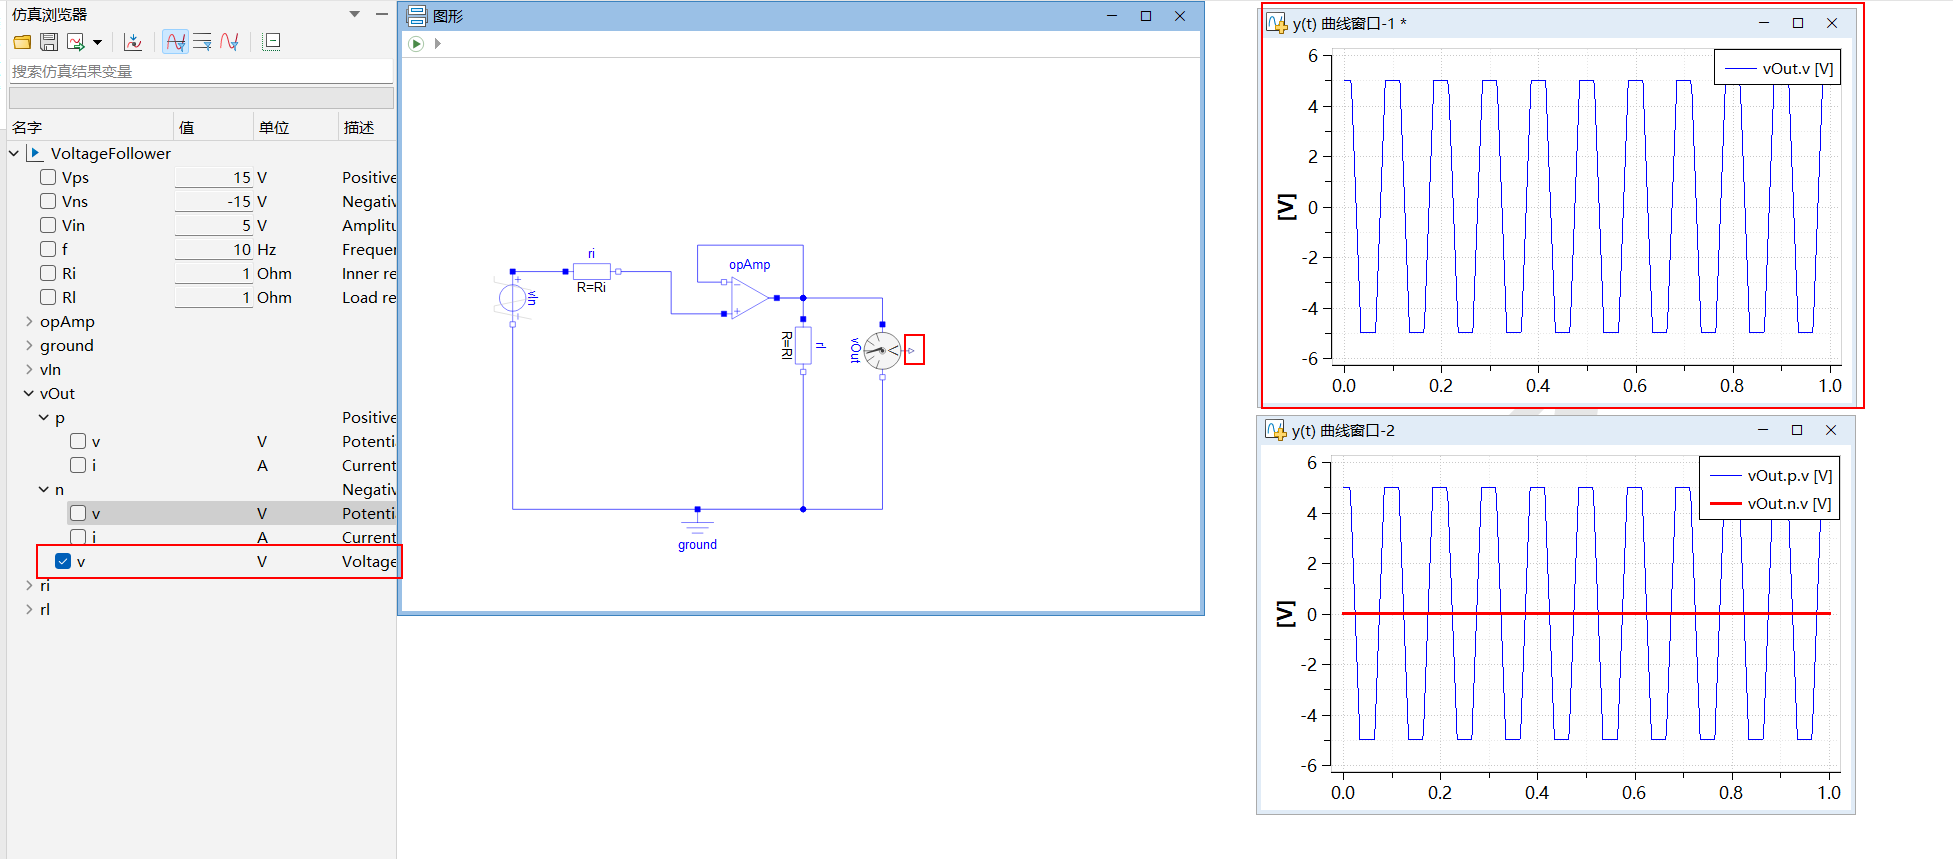Click the play button in the 图形 window
The width and height of the screenshot is (1953, 859).
(x=416, y=44)
